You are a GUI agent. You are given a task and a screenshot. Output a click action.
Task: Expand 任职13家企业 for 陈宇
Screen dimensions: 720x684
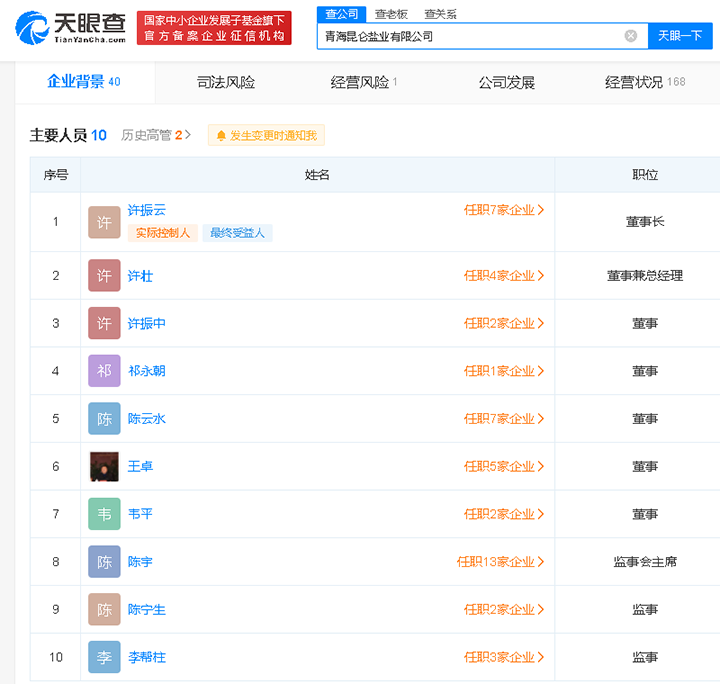coord(500,562)
